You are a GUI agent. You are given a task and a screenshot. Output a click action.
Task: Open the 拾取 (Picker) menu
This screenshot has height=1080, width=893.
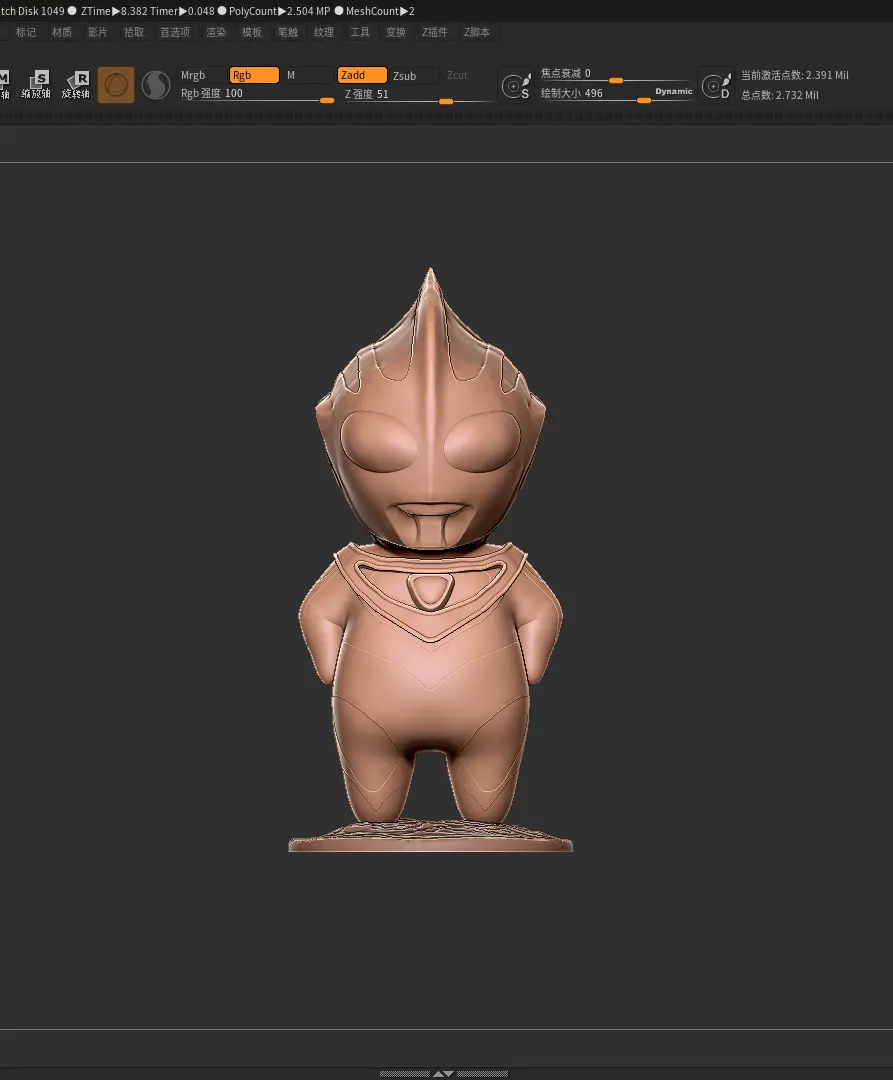coord(134,32)
